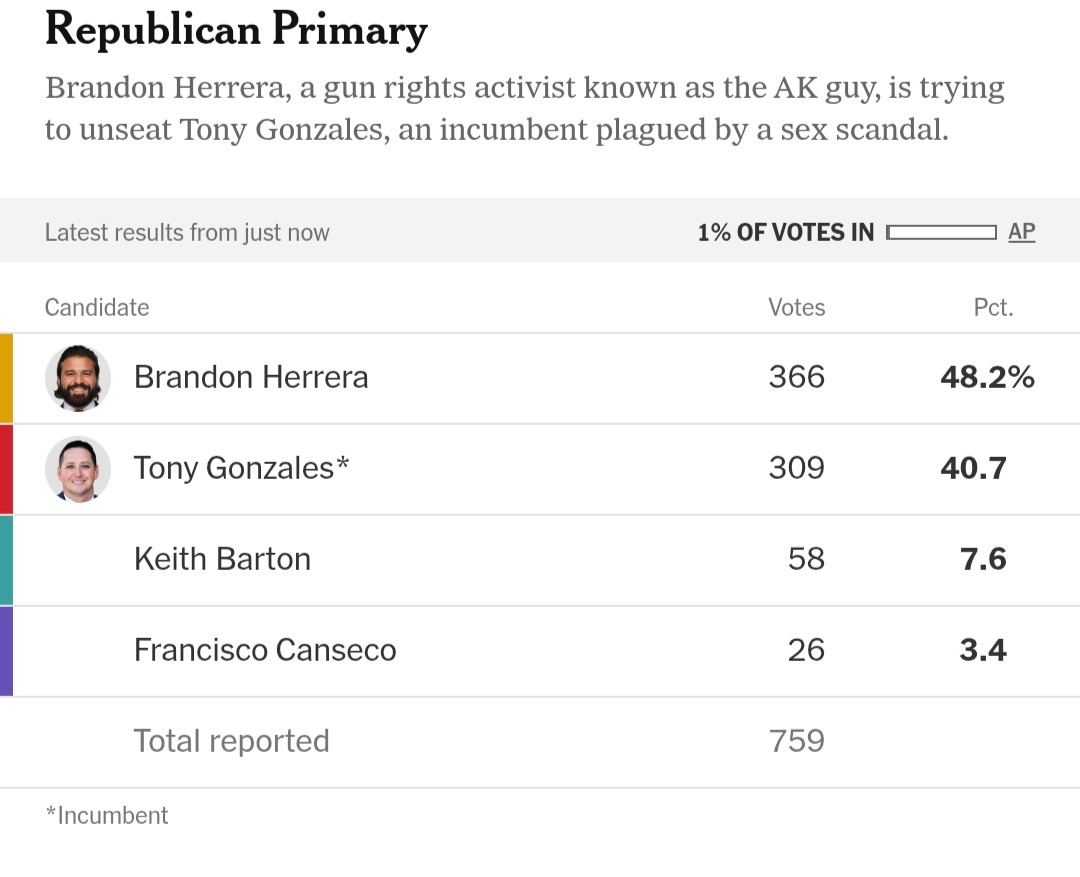Select the Brandon Herrera candidate name
Image resolution: width=1080 pixels, height=877 pixels.
point(251,377)
